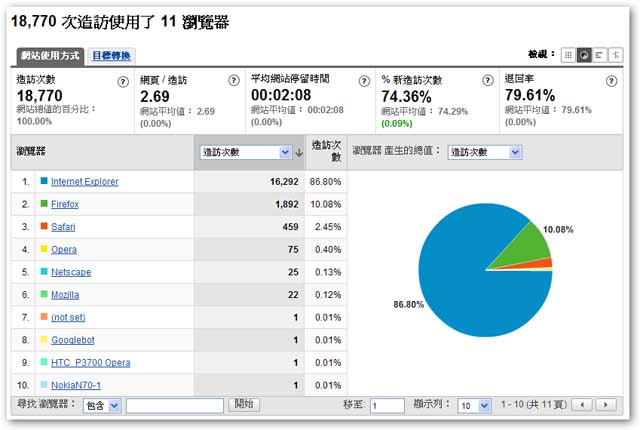
Task: Select comparison view icon
Action: click(616, 55)
